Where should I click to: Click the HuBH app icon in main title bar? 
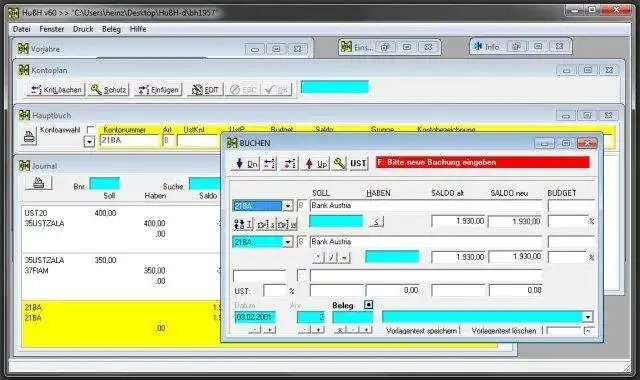[13, 13]
